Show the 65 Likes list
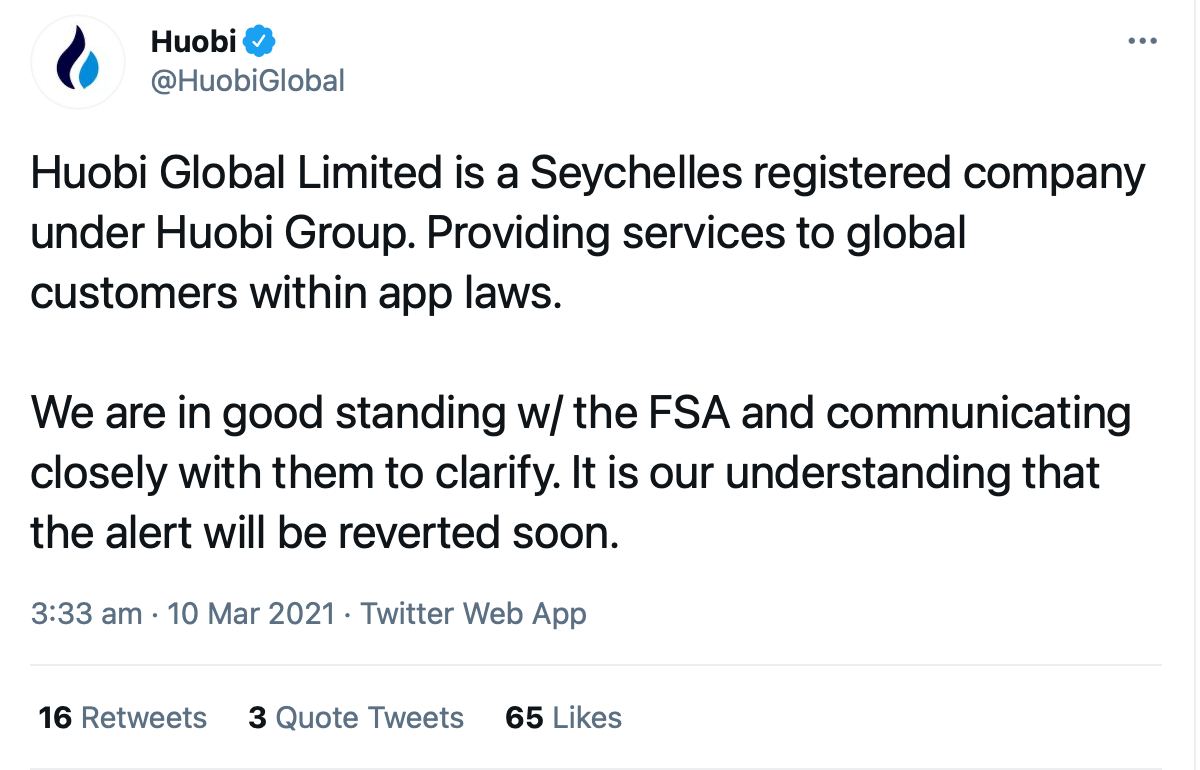The image size is (1200, 770). pyautogui.click(x=564, y=717)
